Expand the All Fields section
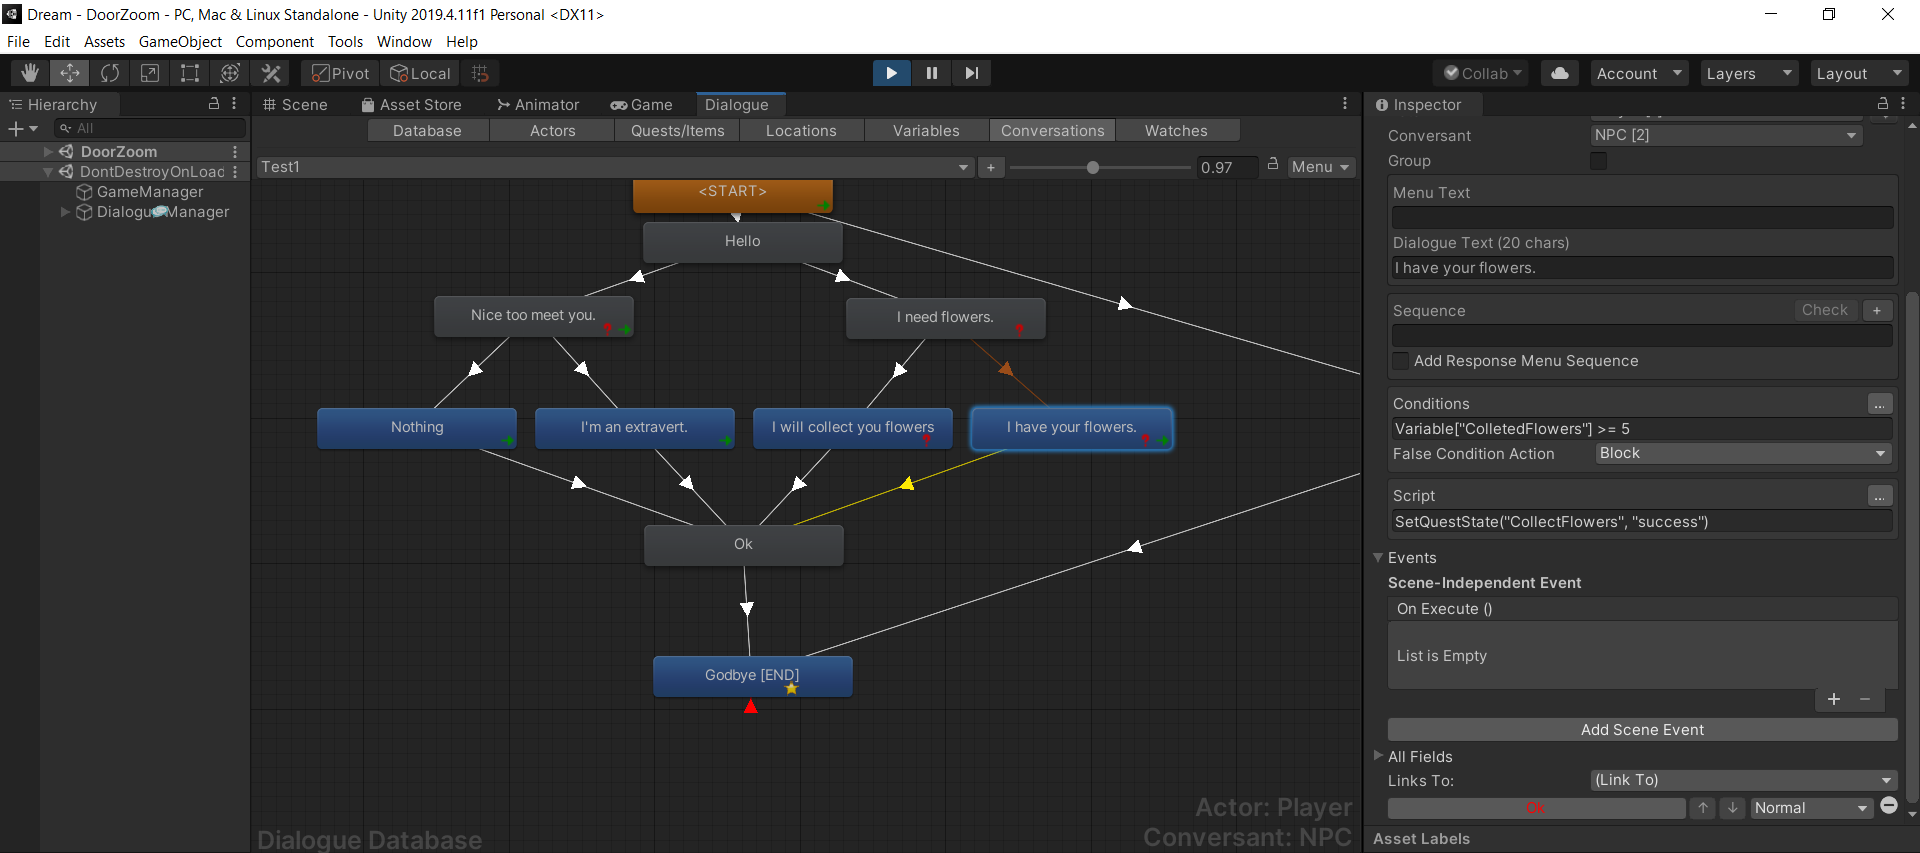1920x853 pixels. [x=1379, y=756]
